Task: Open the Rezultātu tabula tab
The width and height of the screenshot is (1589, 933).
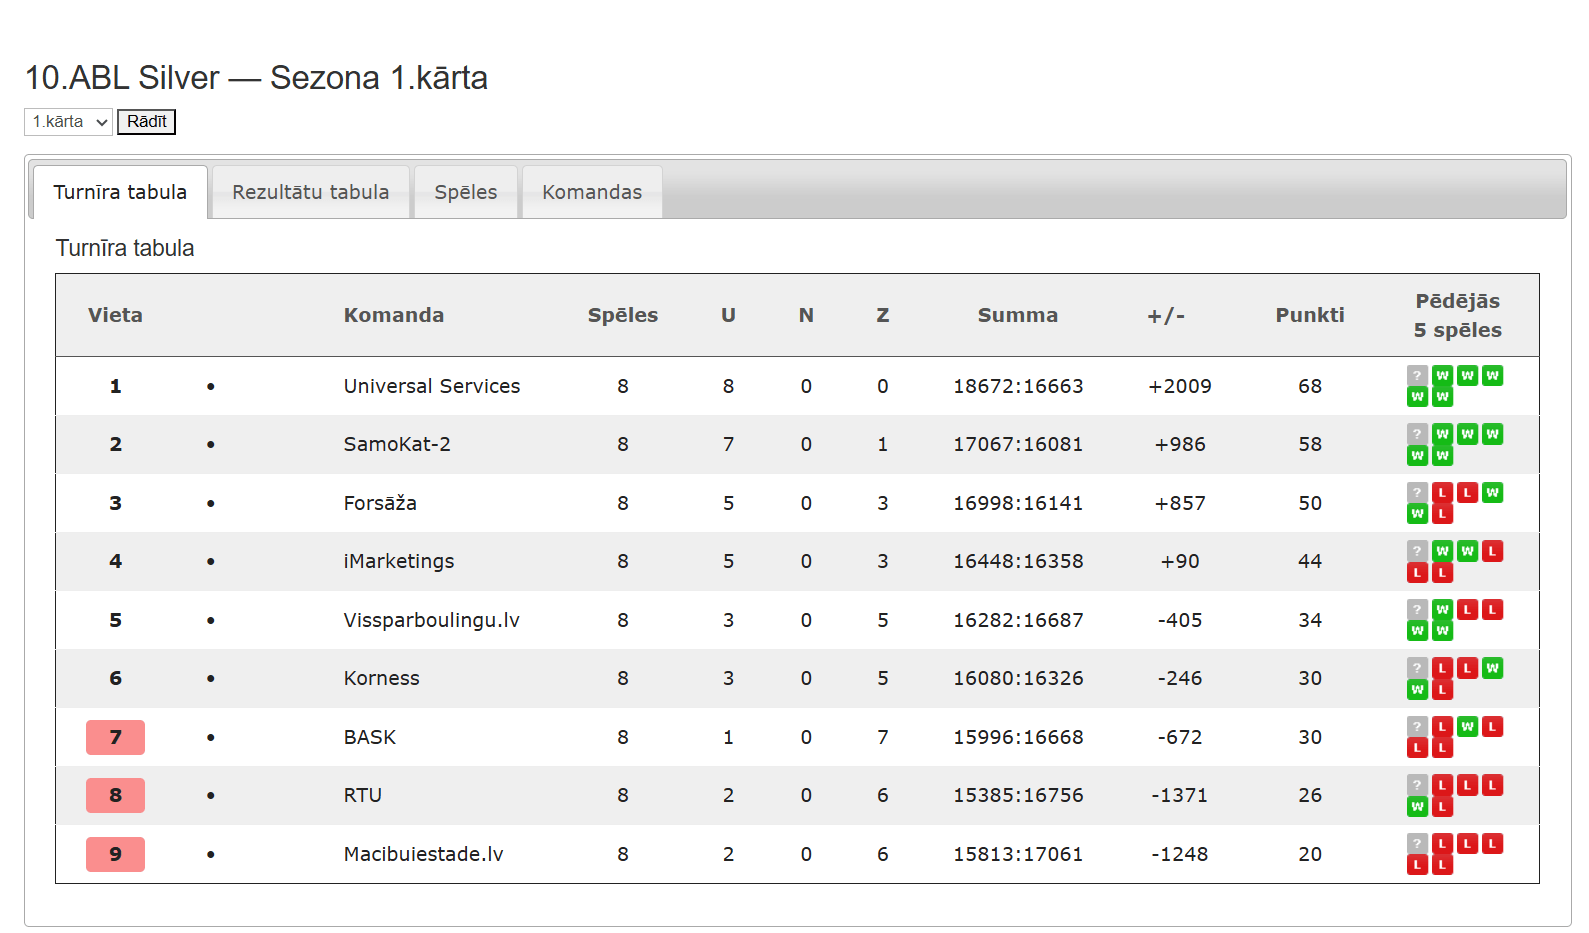Action: pos(311,192)
